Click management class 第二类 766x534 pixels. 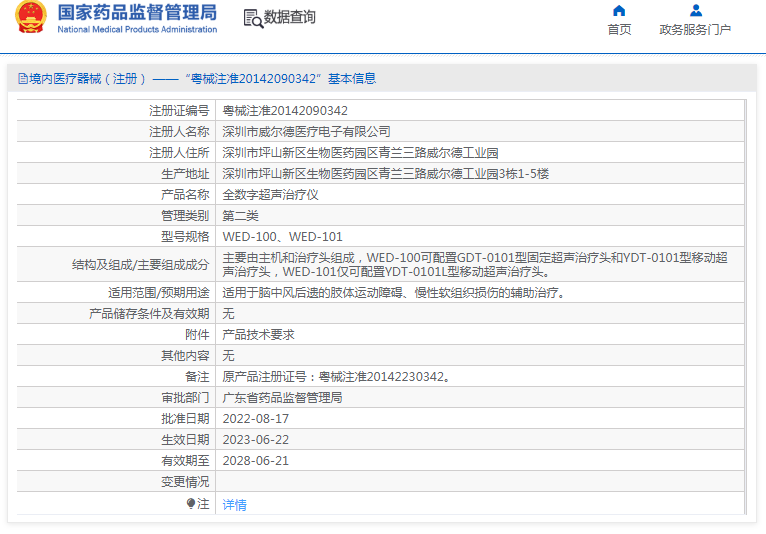pyautogui.click(x=240, y=216)
